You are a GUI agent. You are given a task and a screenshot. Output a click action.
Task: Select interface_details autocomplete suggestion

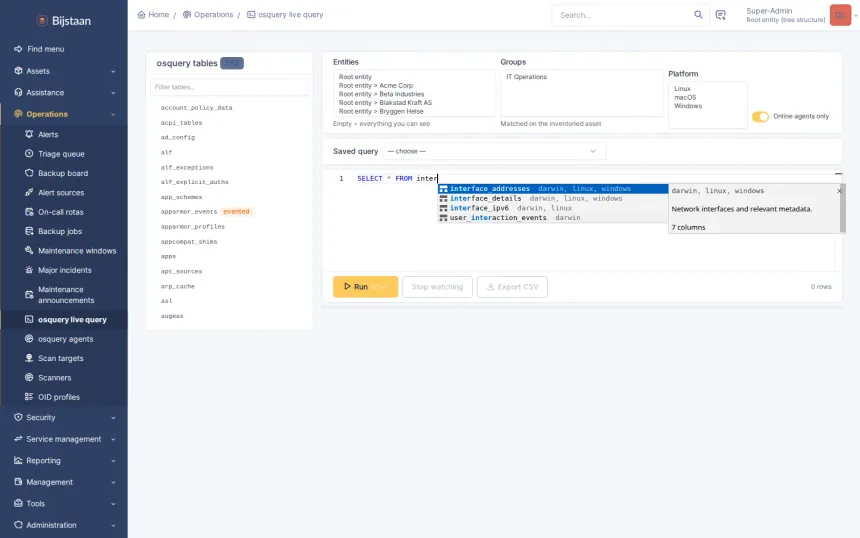pos(553,199)
